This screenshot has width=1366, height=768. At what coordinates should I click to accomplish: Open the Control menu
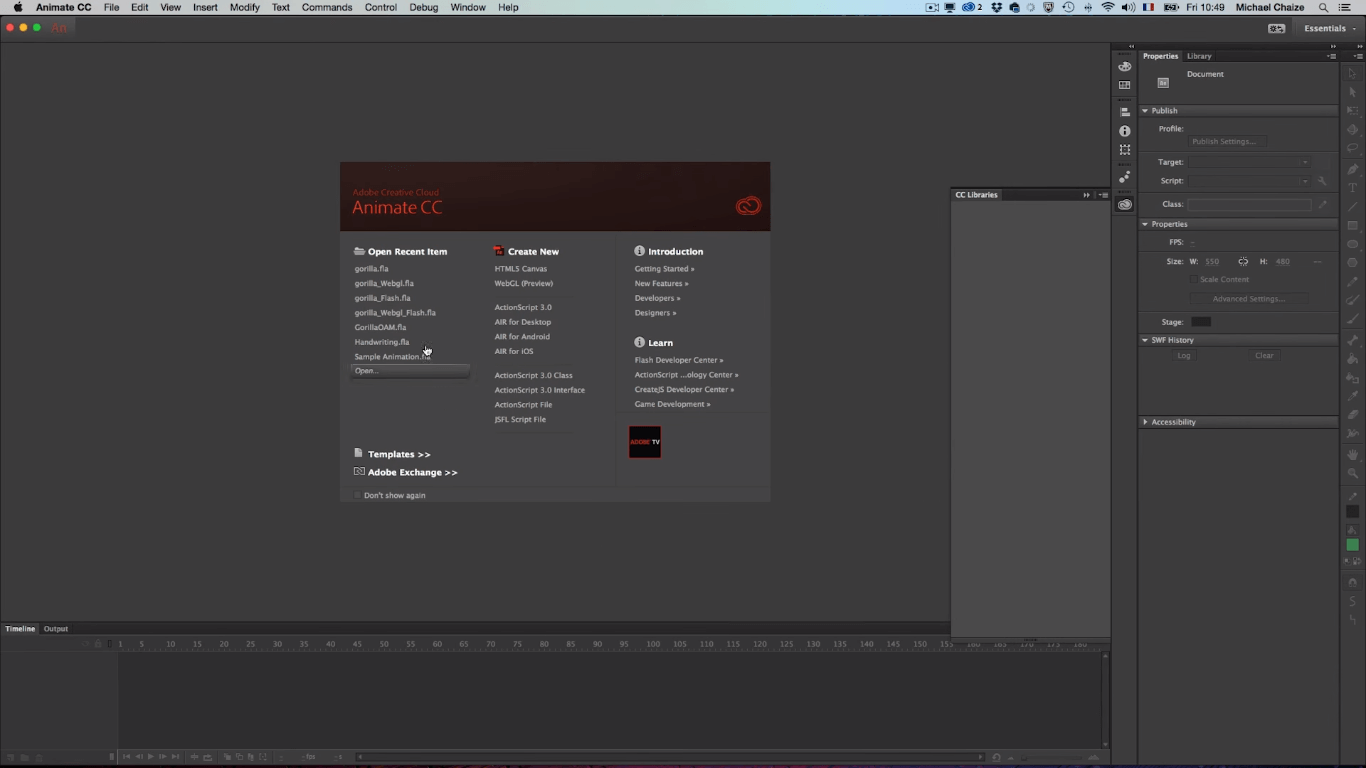pyautogui.click(x=381, y=7)
